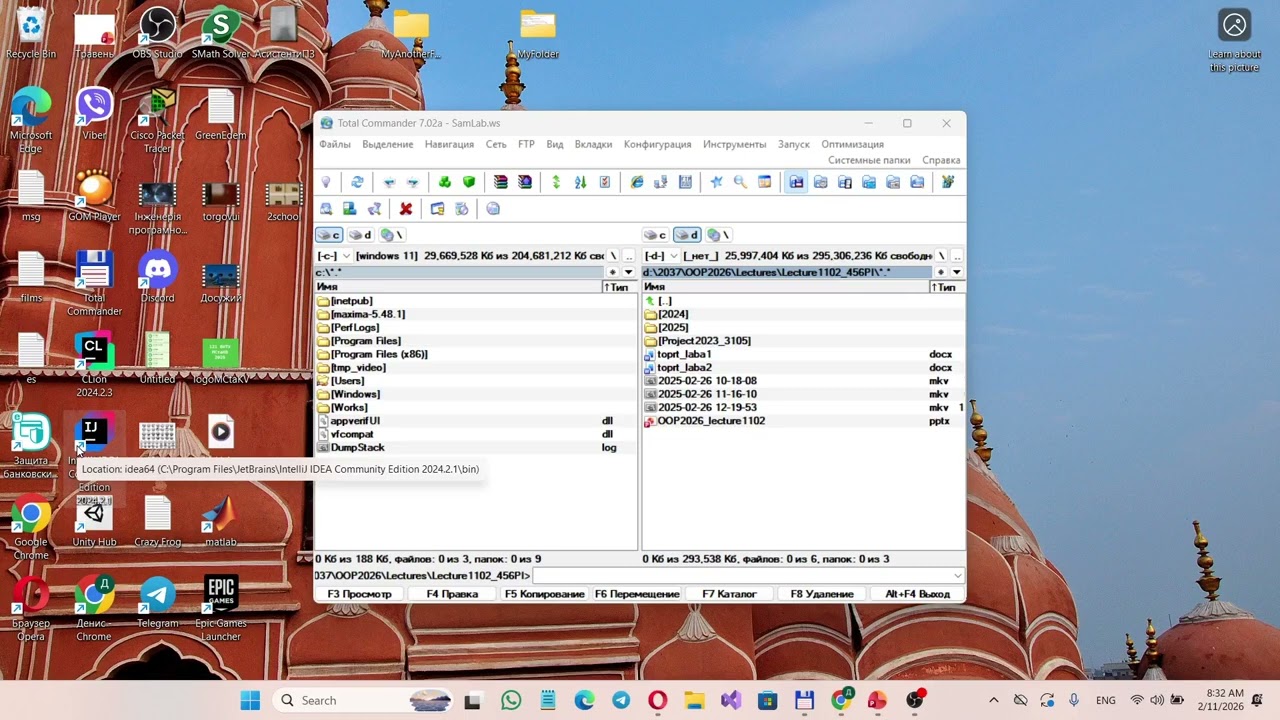
Task: Open Windows Start button on taskbar
Action: [x=250, y=700]
